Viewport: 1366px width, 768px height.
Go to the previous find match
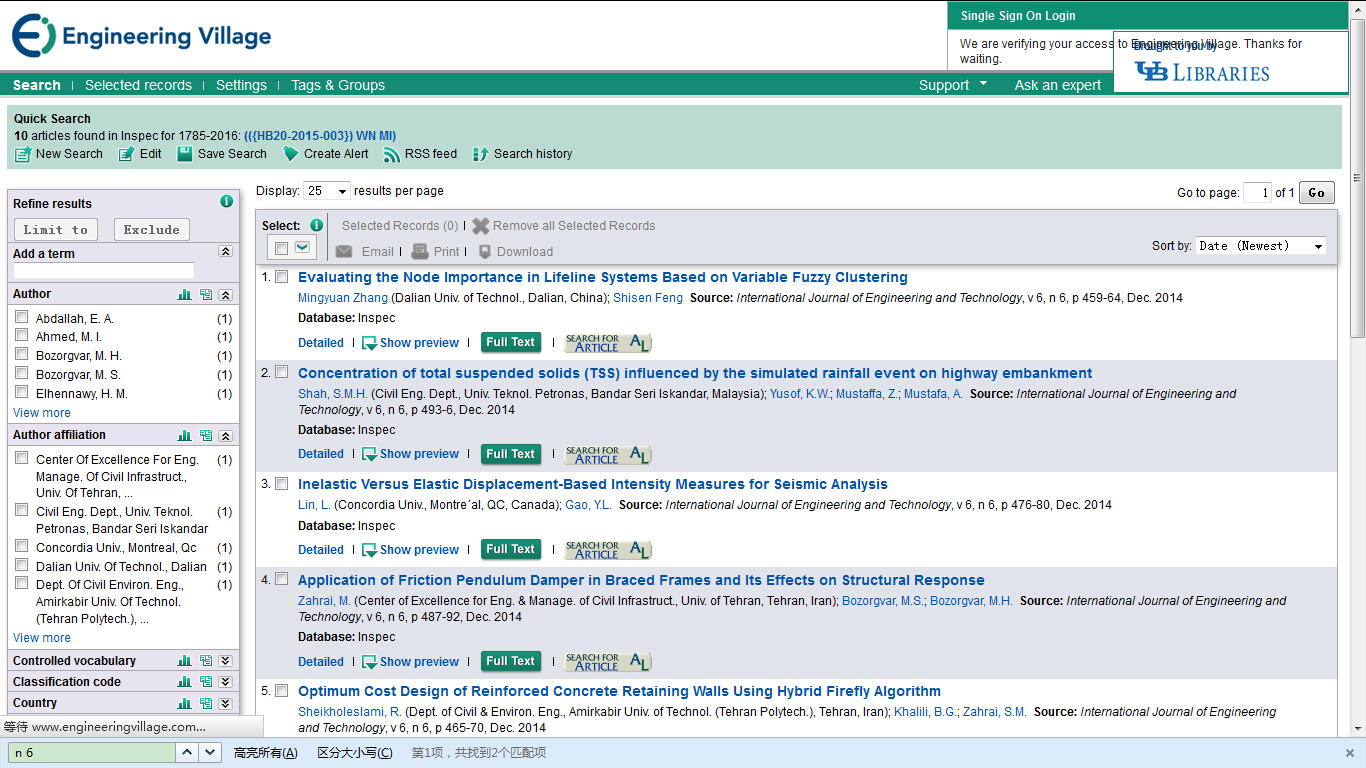coord(188,752)
